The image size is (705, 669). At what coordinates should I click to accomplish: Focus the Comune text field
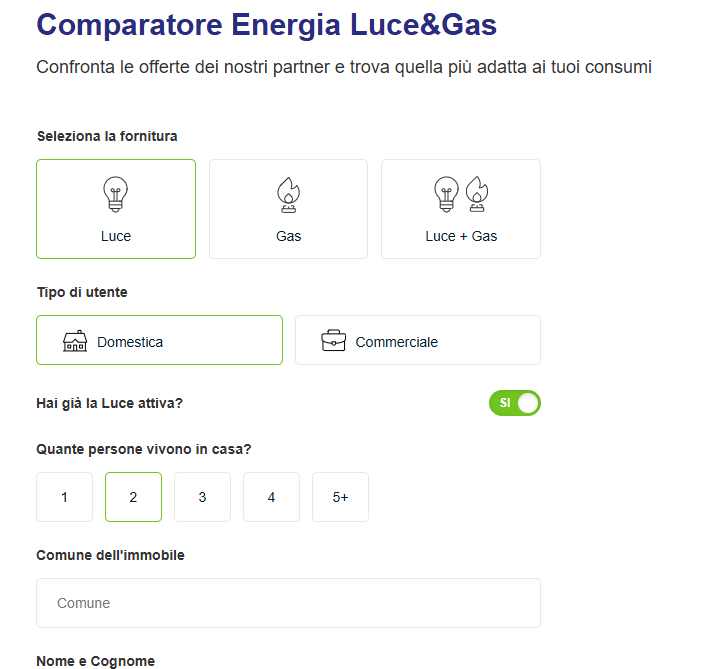click(x=288, y=603)
